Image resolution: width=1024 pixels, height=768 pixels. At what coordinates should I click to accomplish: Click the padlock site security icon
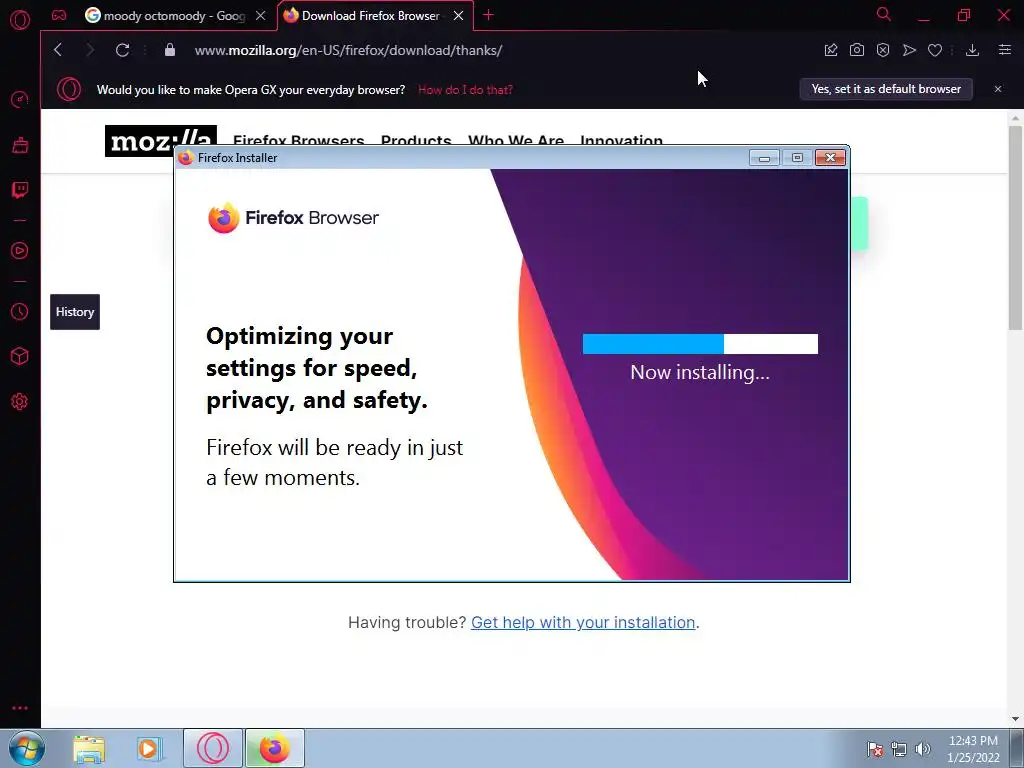pos(170,50)
